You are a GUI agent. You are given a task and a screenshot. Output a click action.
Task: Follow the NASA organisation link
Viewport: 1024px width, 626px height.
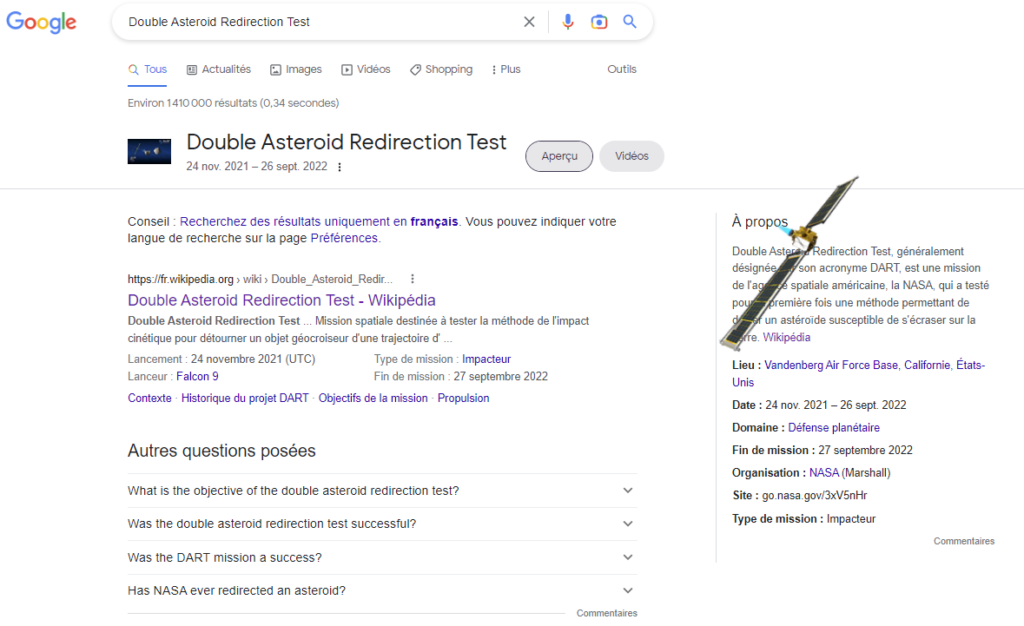(824, 473)
